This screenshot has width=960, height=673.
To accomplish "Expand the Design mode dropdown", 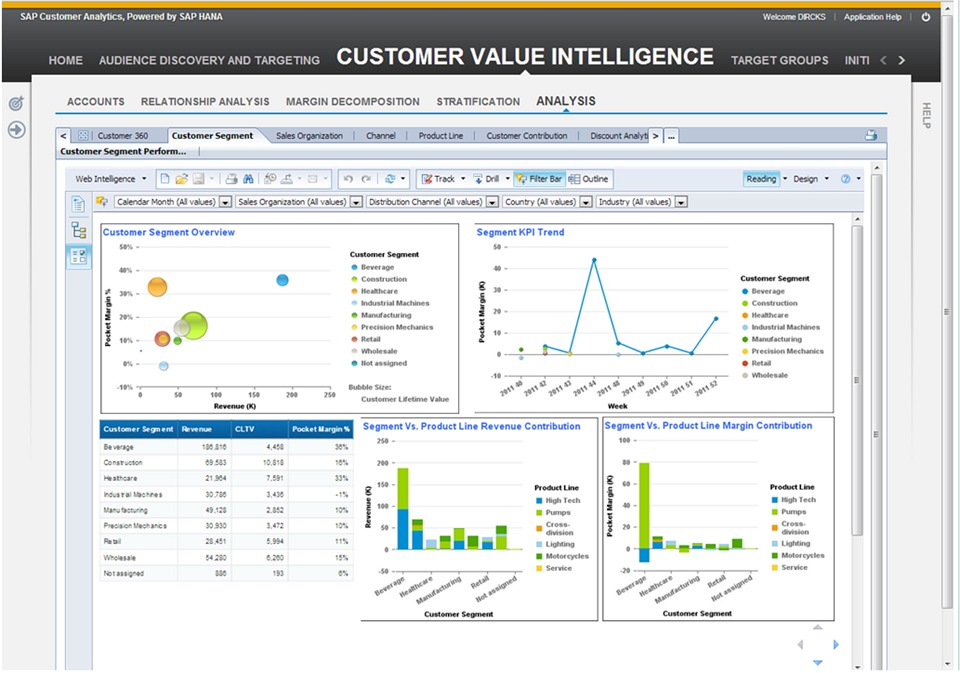I will pyautogui.click(x=827, y=179).
